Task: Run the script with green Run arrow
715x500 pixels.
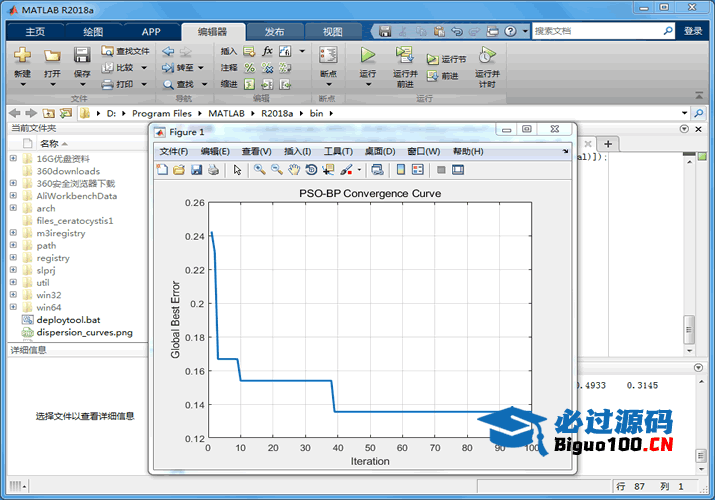Action: [x=368, y=55]
